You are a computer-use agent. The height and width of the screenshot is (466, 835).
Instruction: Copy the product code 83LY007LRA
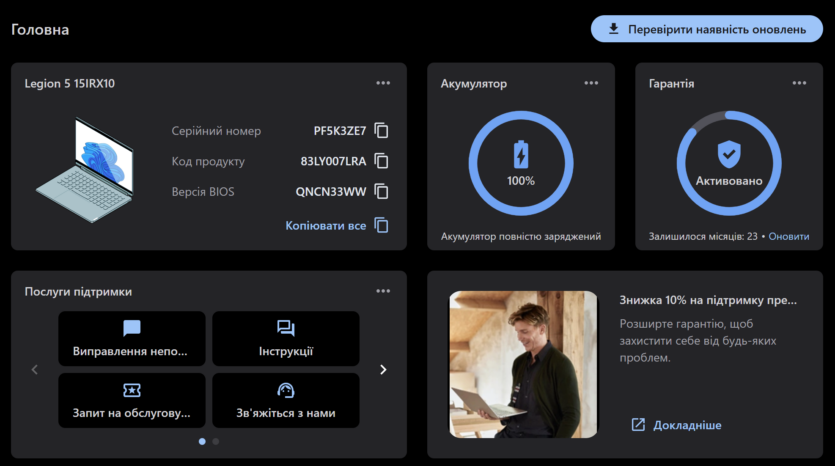[x=381, y=161]
